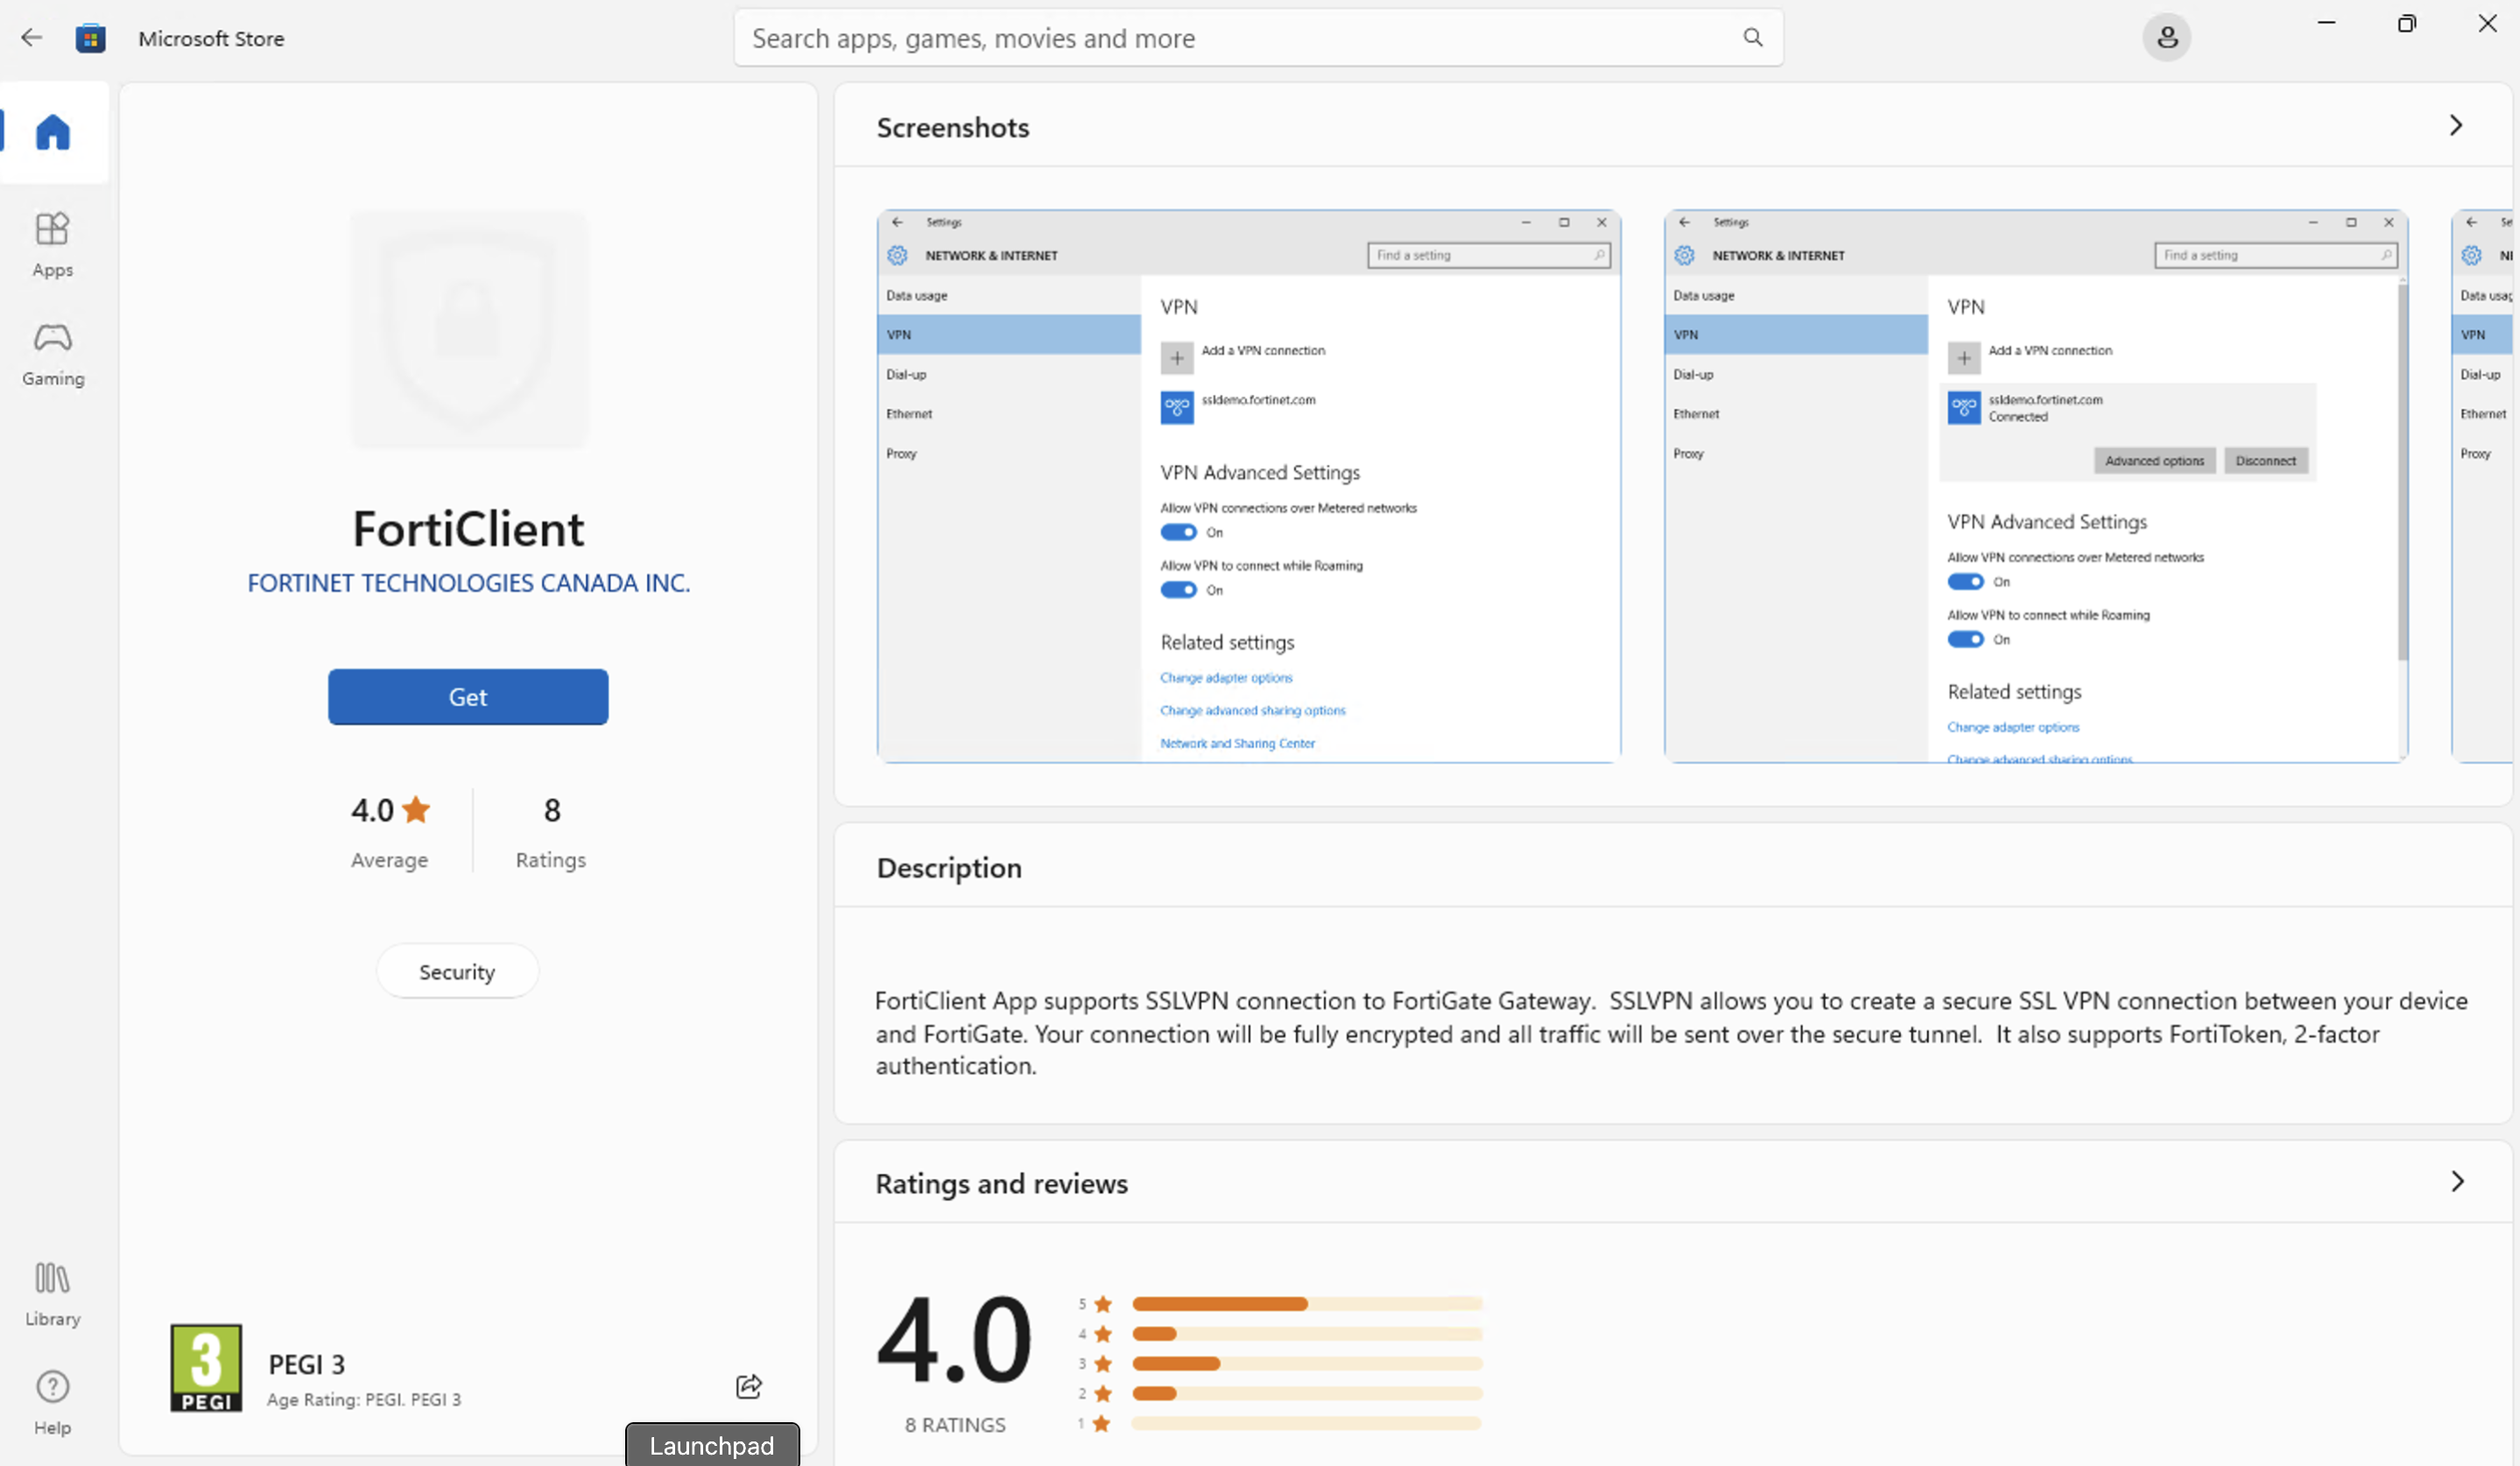2520x1466 pixels.
Task: Click Get to install FortiClient
Action: (x=468, y=697)
